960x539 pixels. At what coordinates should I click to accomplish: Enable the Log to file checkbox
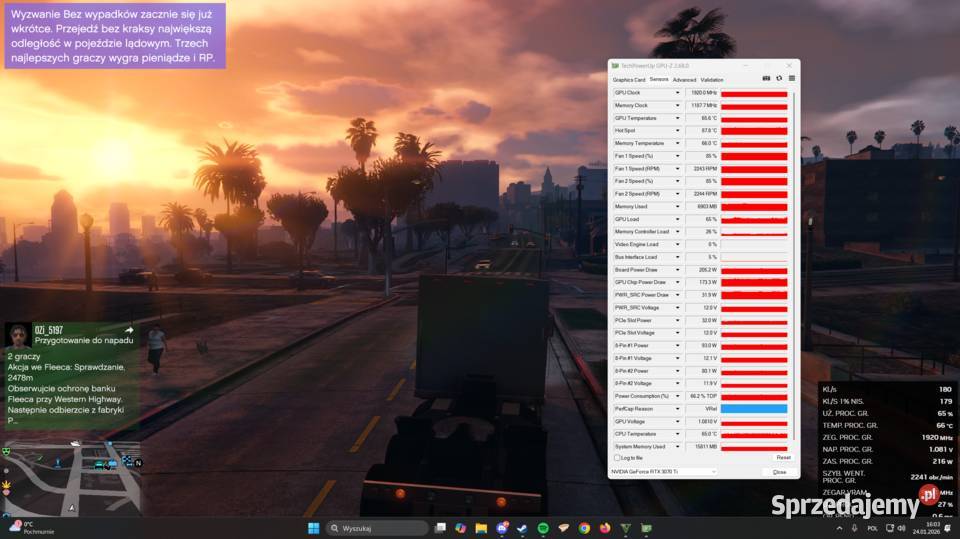coord(617,458)
